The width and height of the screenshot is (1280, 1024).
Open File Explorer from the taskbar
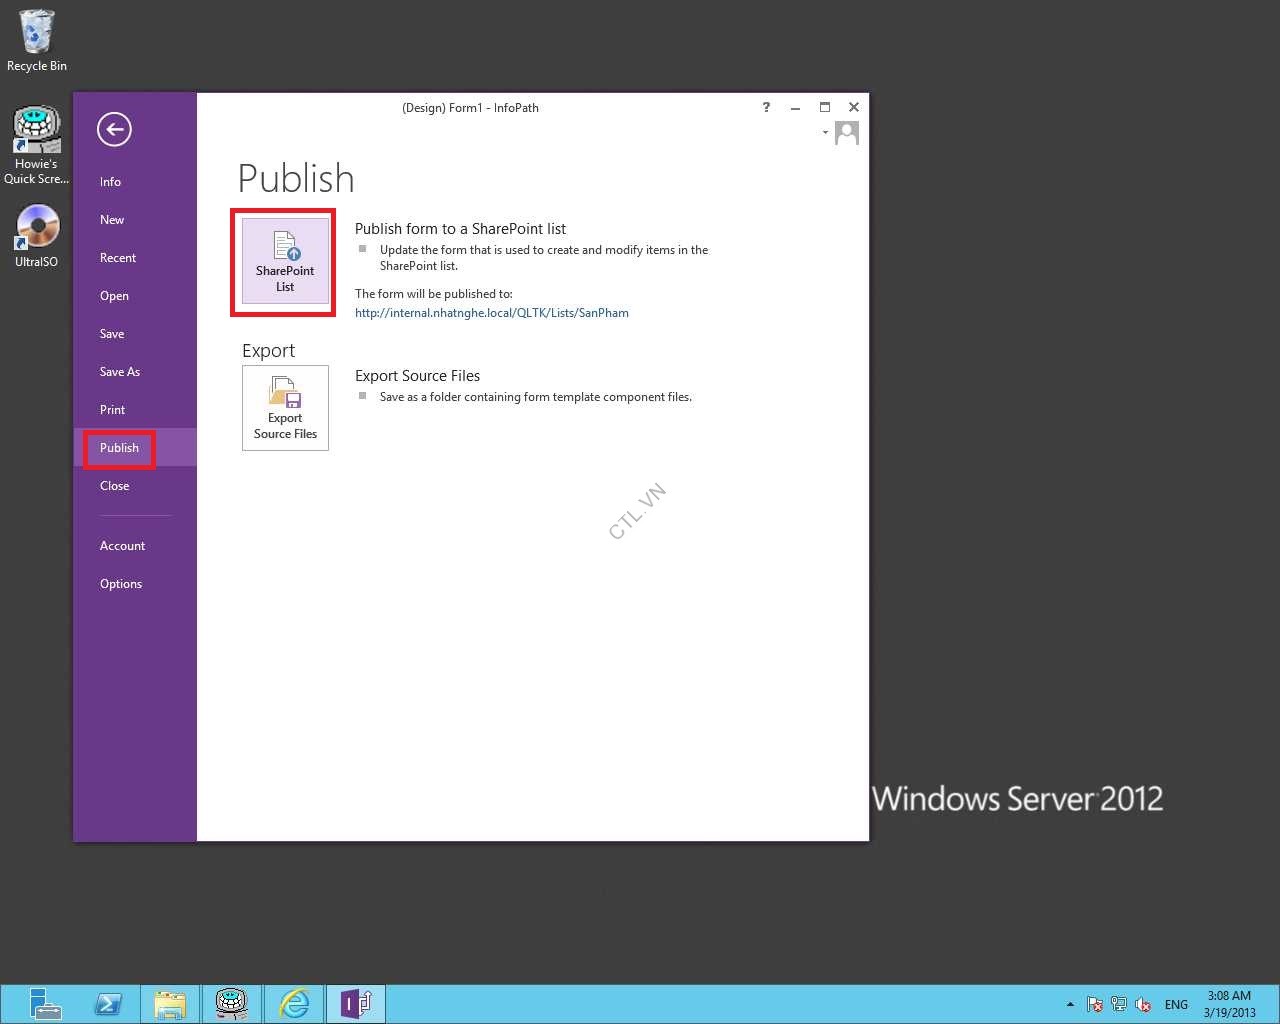click(x=170, y=1003)
